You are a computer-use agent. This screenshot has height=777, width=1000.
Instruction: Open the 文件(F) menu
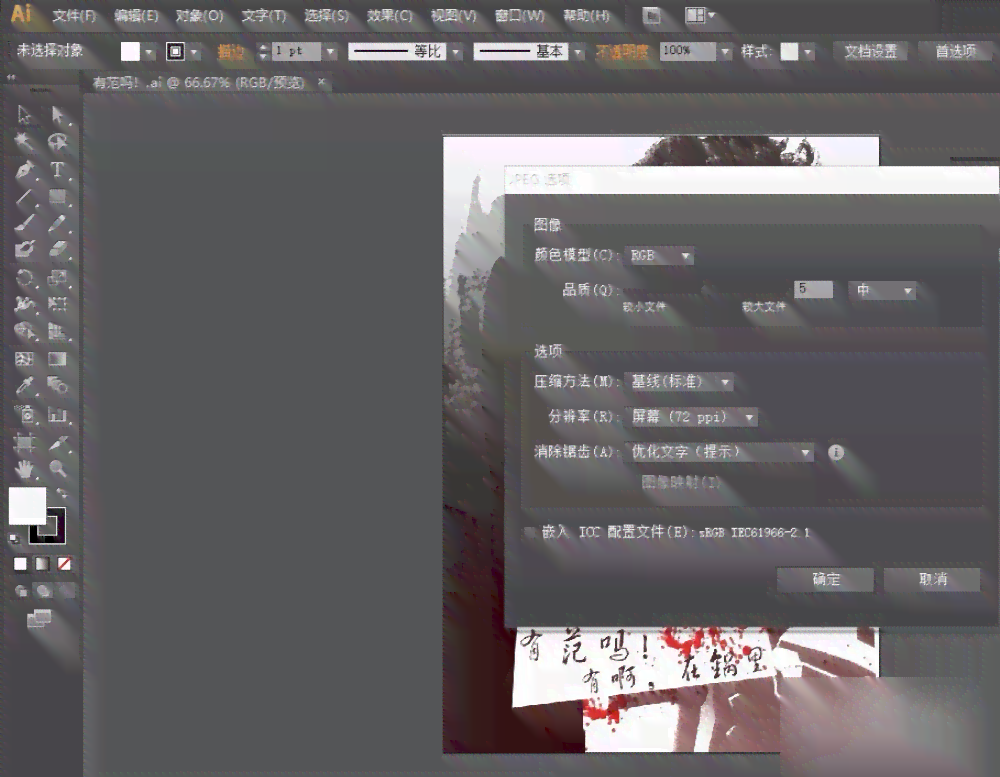(x=74, y=16)
